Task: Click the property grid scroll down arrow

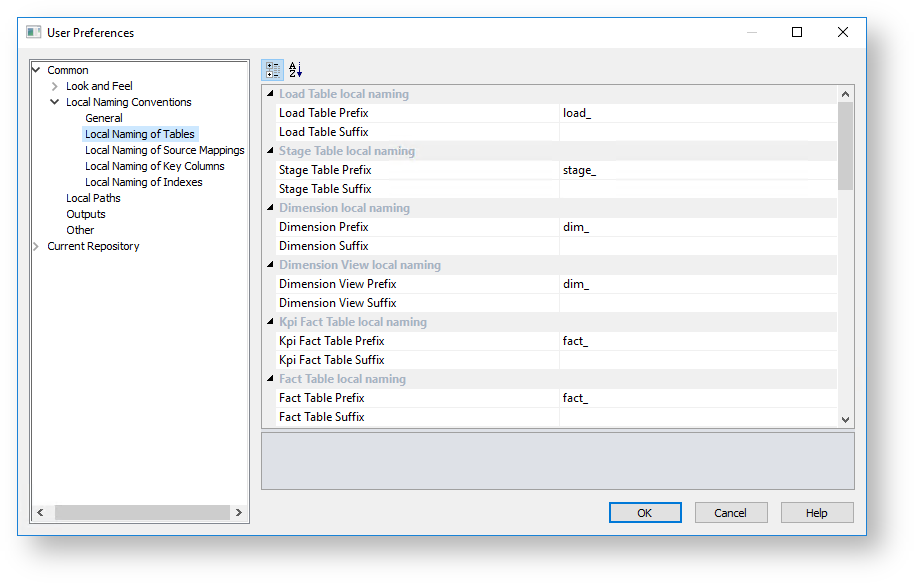Action: click(x=846, y=419)
